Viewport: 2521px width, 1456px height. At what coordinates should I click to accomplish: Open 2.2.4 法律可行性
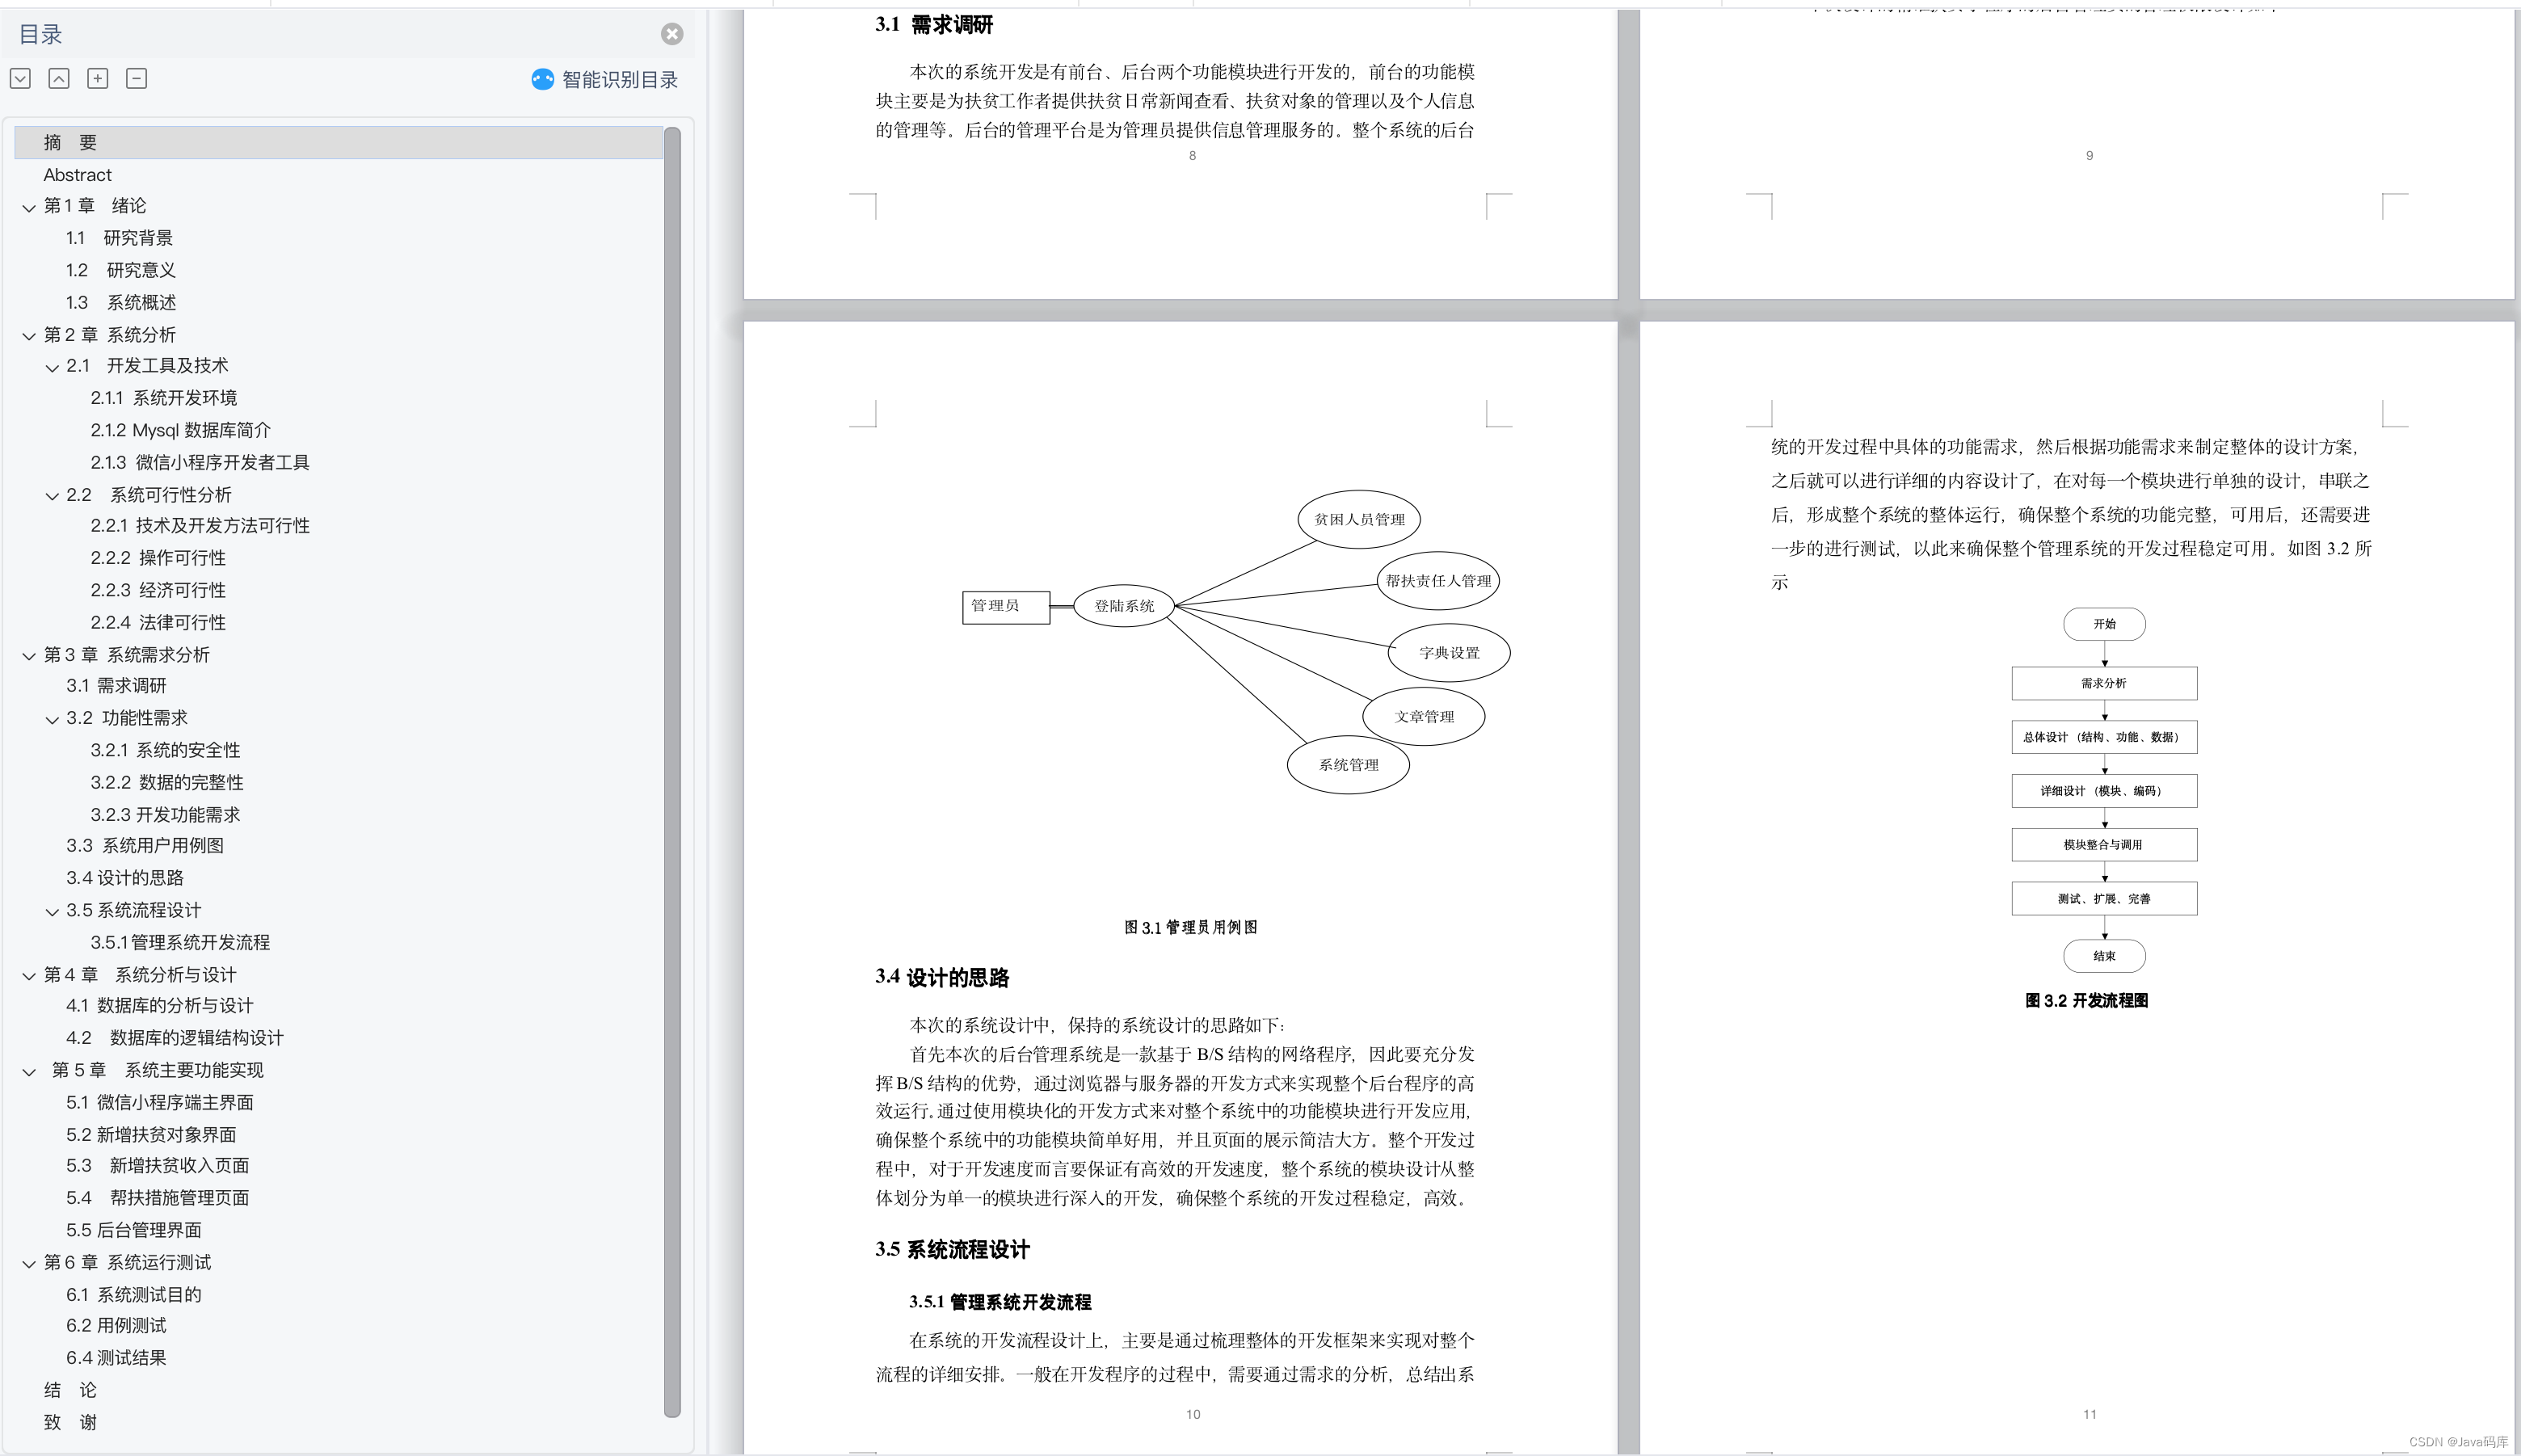158,622
